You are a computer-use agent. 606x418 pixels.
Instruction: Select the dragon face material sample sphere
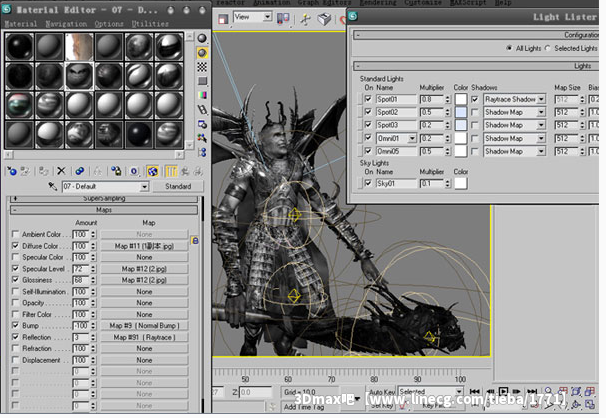tap(78, 75)
